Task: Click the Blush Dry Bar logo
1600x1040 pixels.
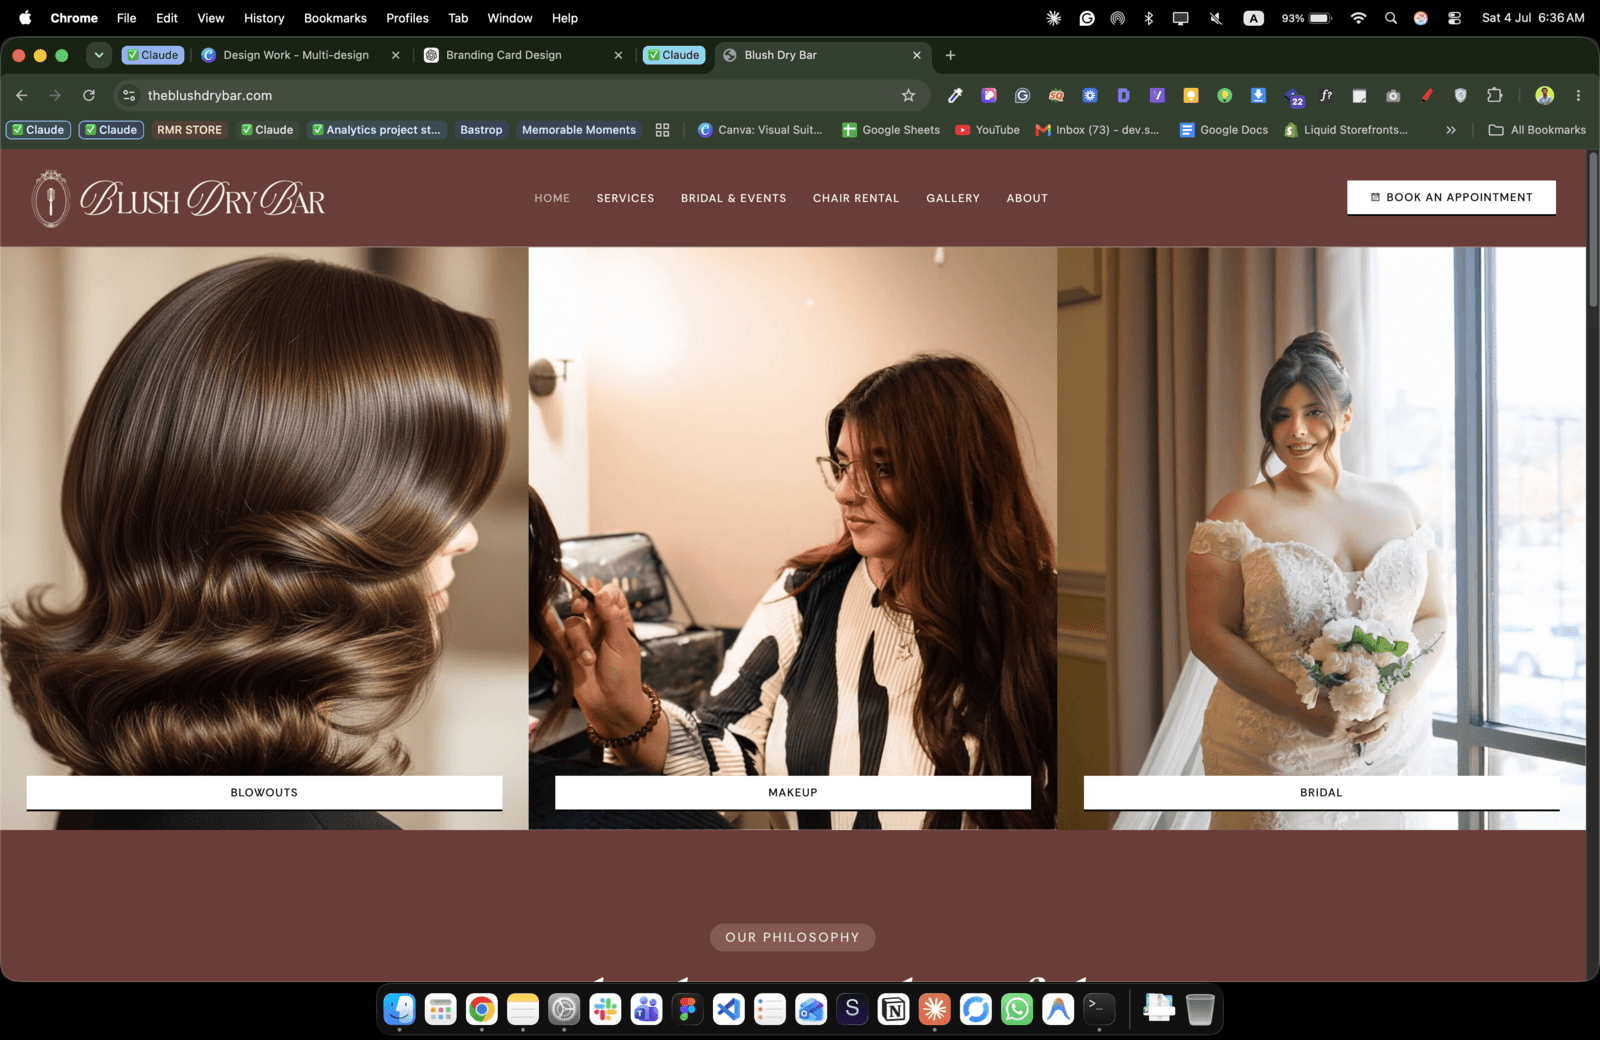Action: tap(179, 198)
